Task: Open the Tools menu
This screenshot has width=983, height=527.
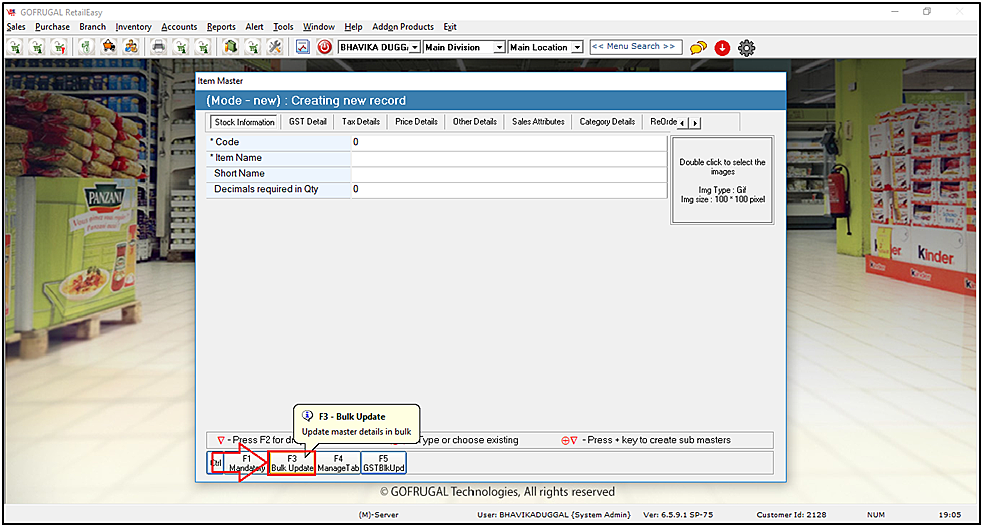Action: [x=283, y=27]
